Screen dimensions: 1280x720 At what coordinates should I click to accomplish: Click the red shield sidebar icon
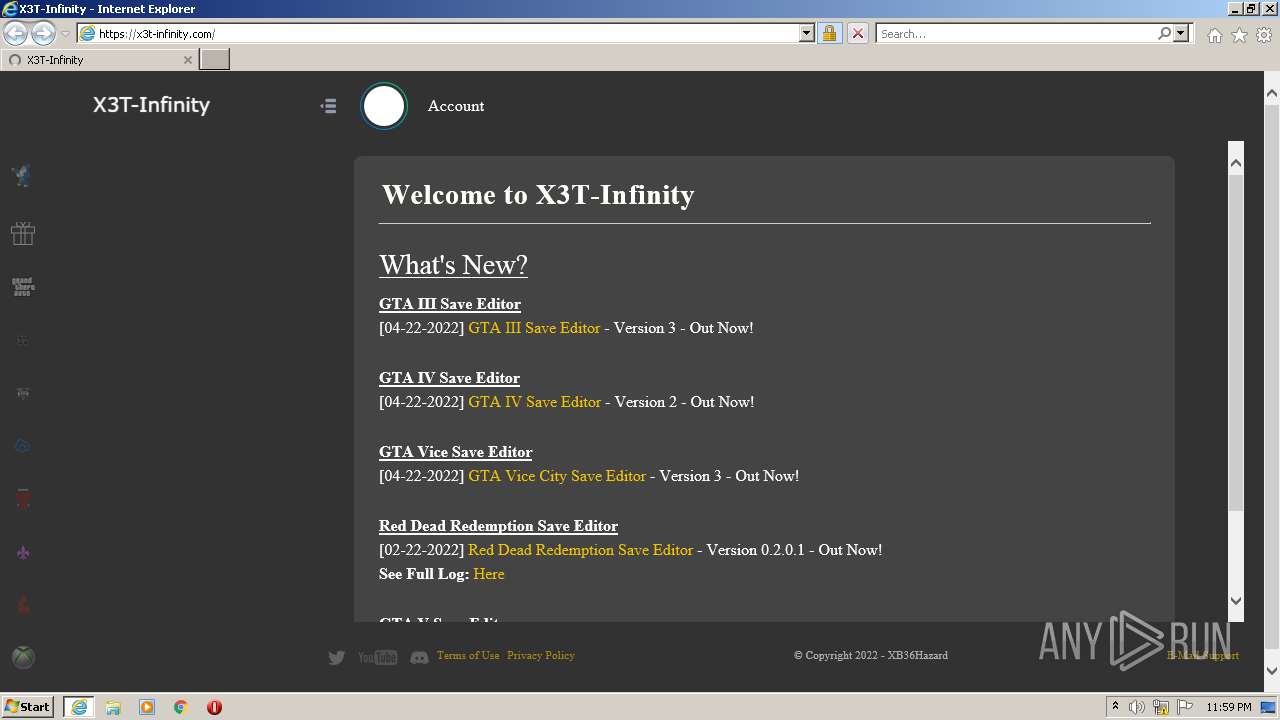pyautogui.click(x=23, y=498)
